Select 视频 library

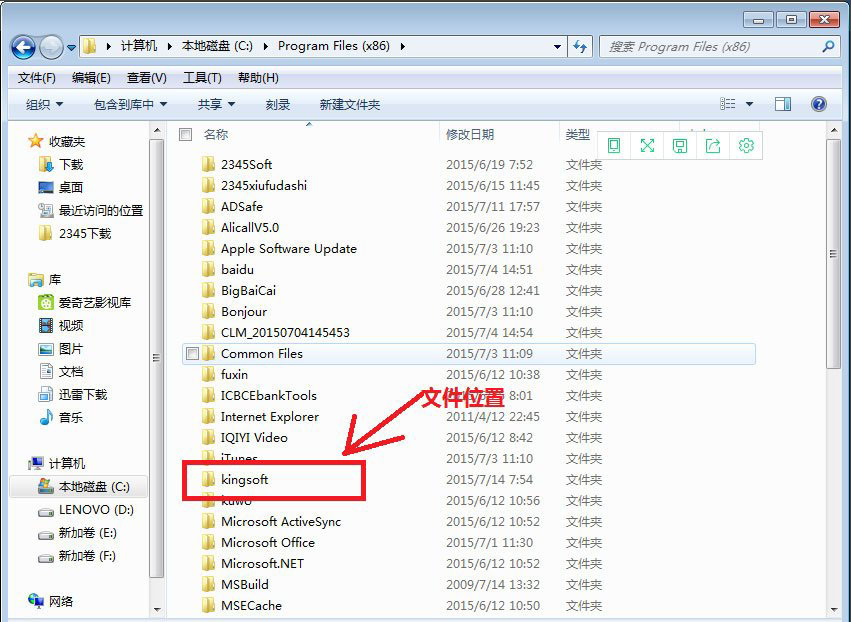(61, 325)
